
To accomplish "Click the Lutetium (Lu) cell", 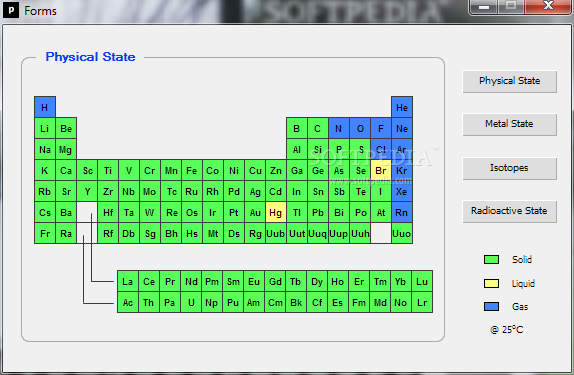I will 422,281.
